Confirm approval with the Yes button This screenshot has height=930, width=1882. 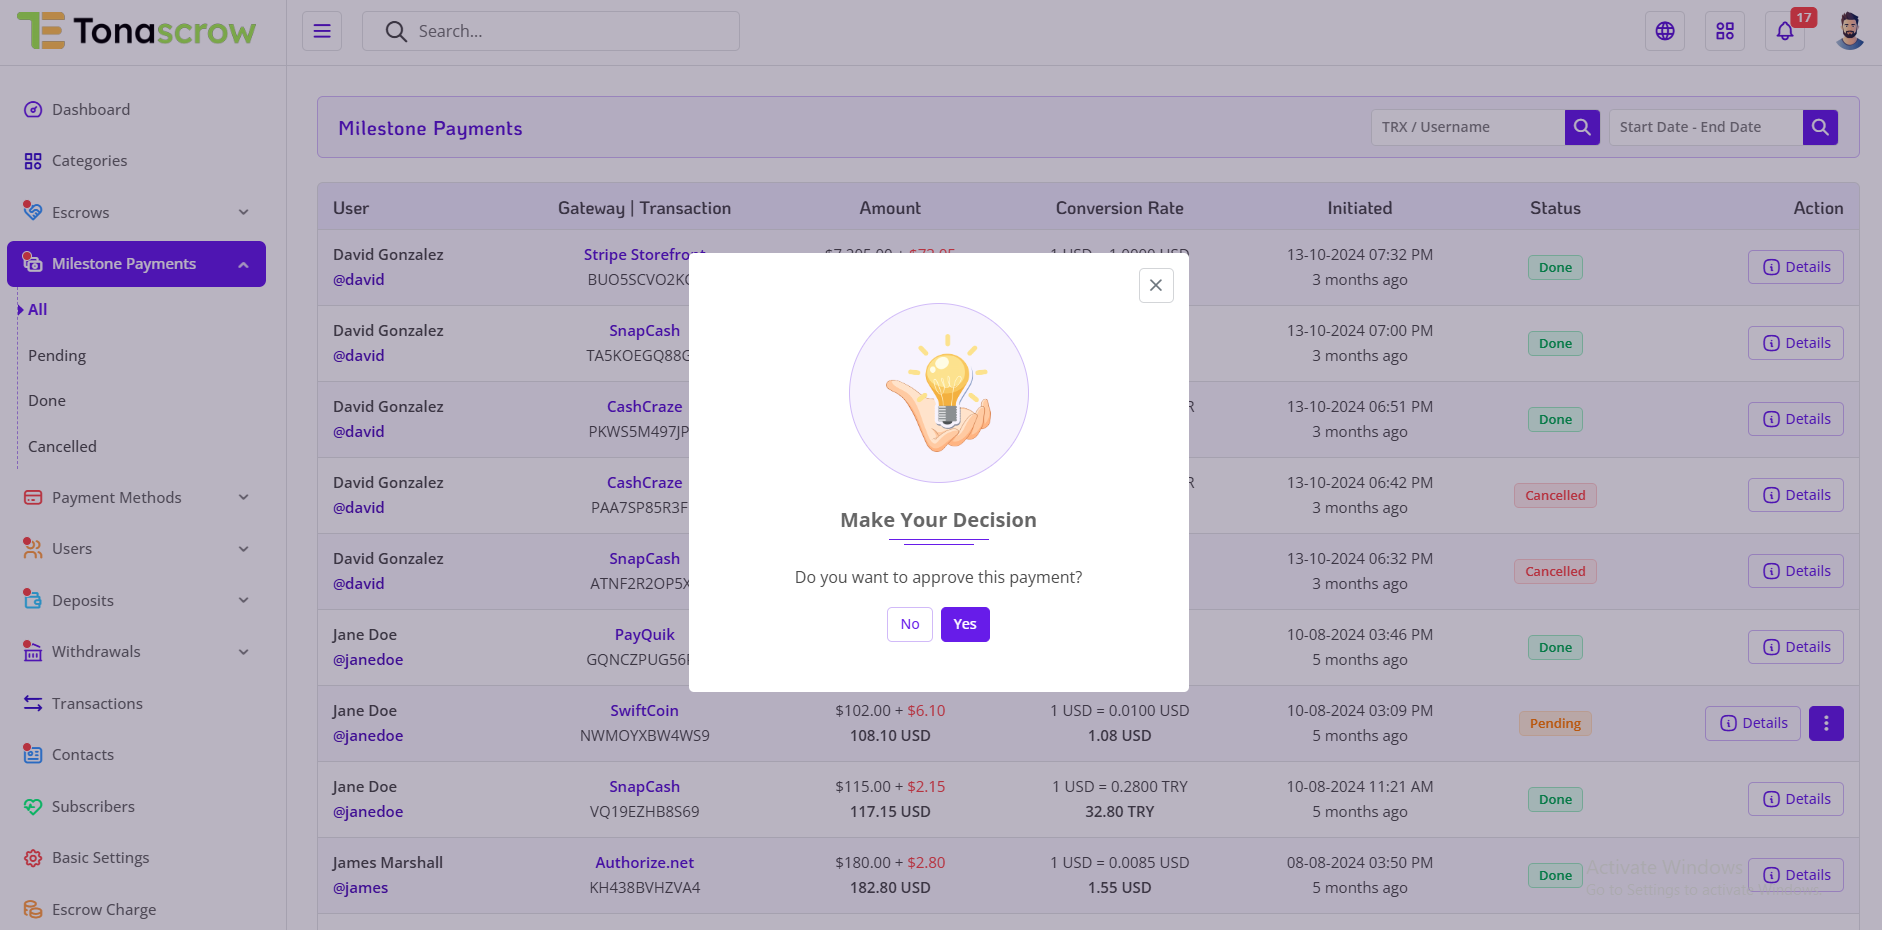(x=965, y=624)
